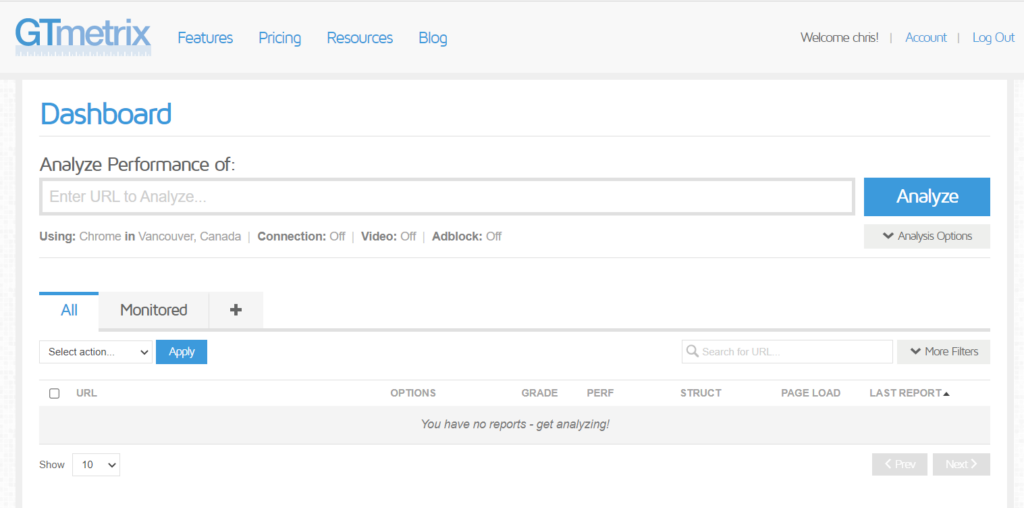Click the blue Analyze button
Image resolution: width=1024 pixels, height=508 pixels.
[927, 197]
